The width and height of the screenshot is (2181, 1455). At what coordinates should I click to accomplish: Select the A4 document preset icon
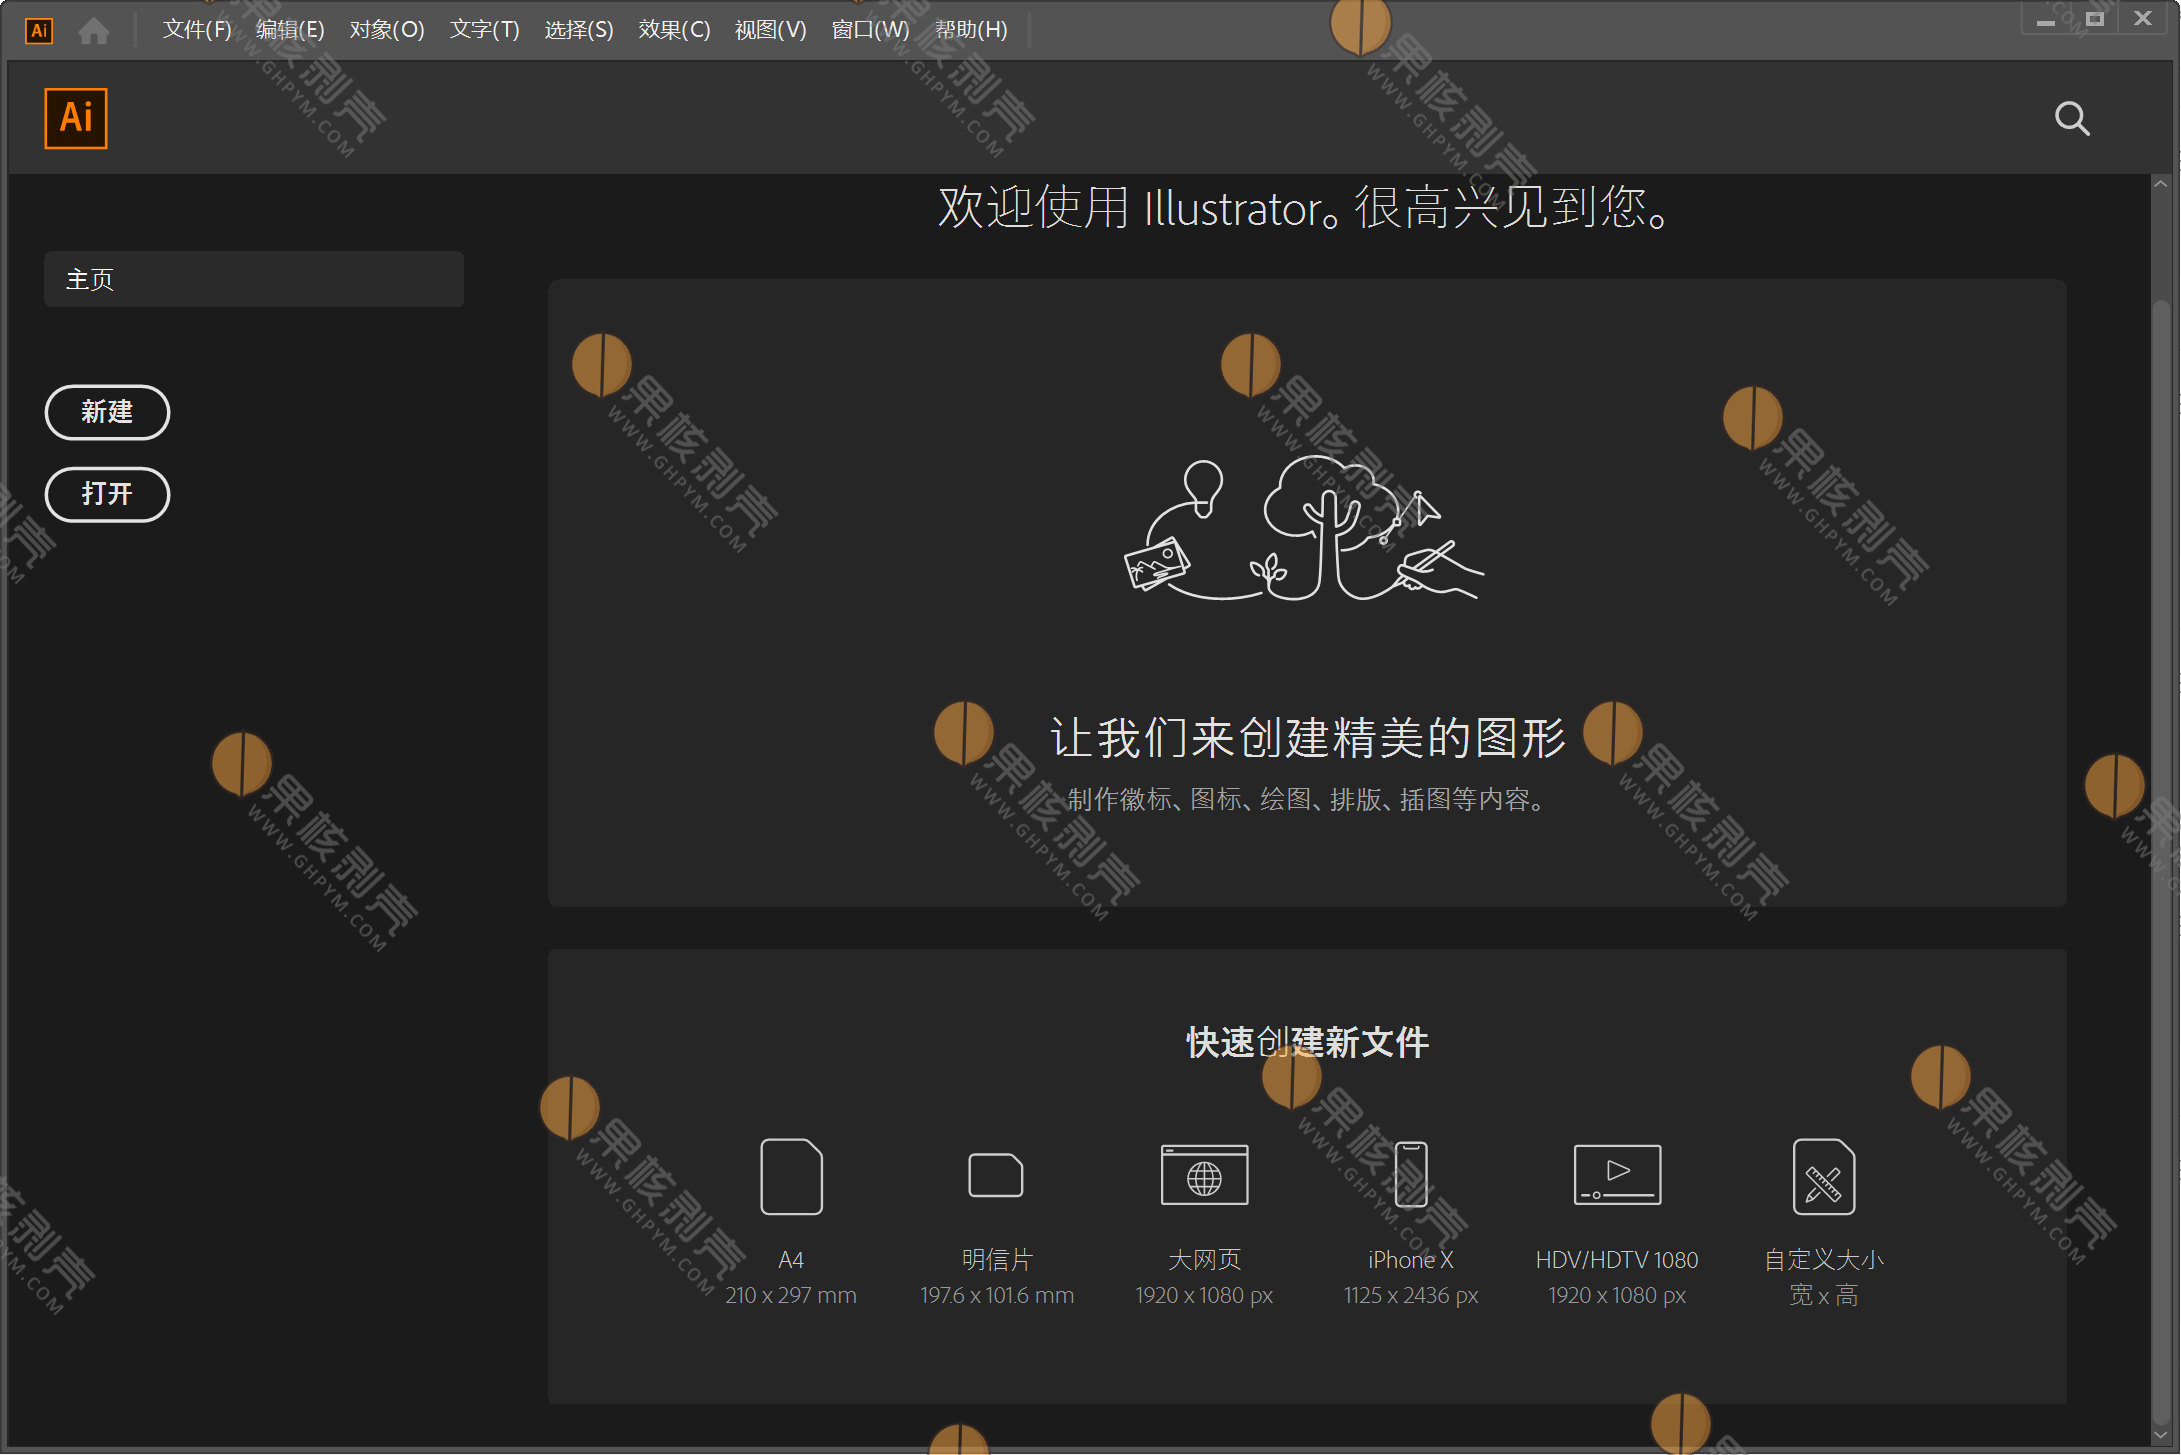coord(791,1177)
